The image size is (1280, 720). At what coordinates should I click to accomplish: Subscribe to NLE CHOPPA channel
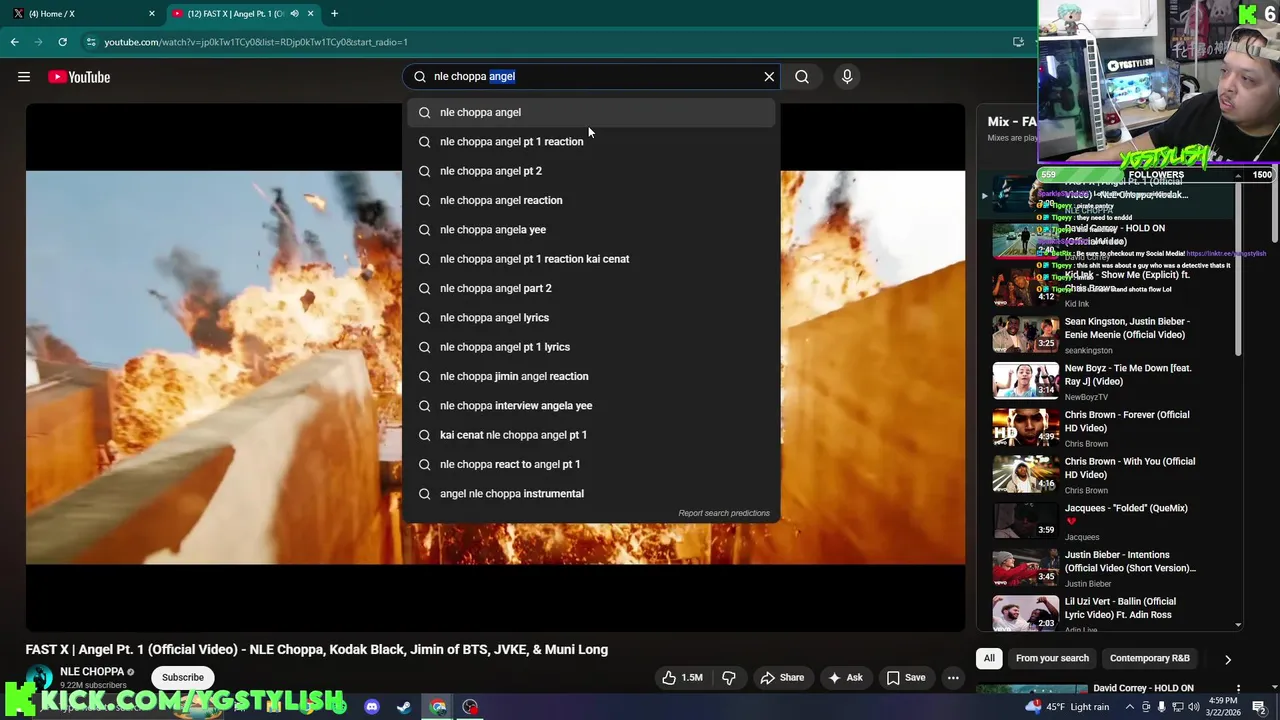coord(183,677)
